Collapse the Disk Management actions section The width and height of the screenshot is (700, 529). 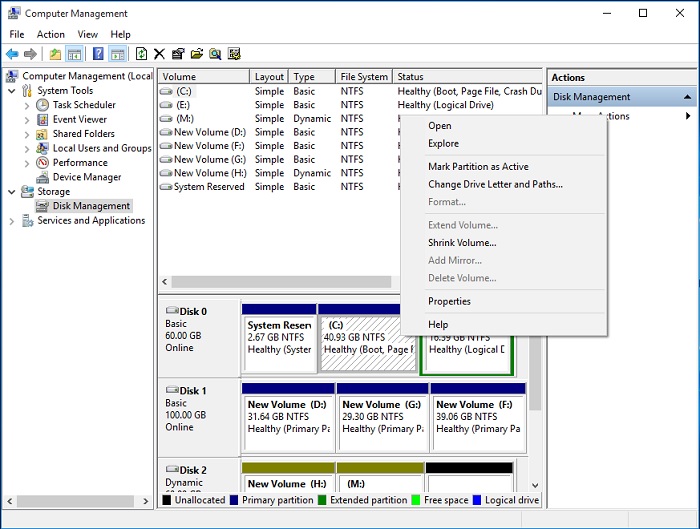click(688, 97)
